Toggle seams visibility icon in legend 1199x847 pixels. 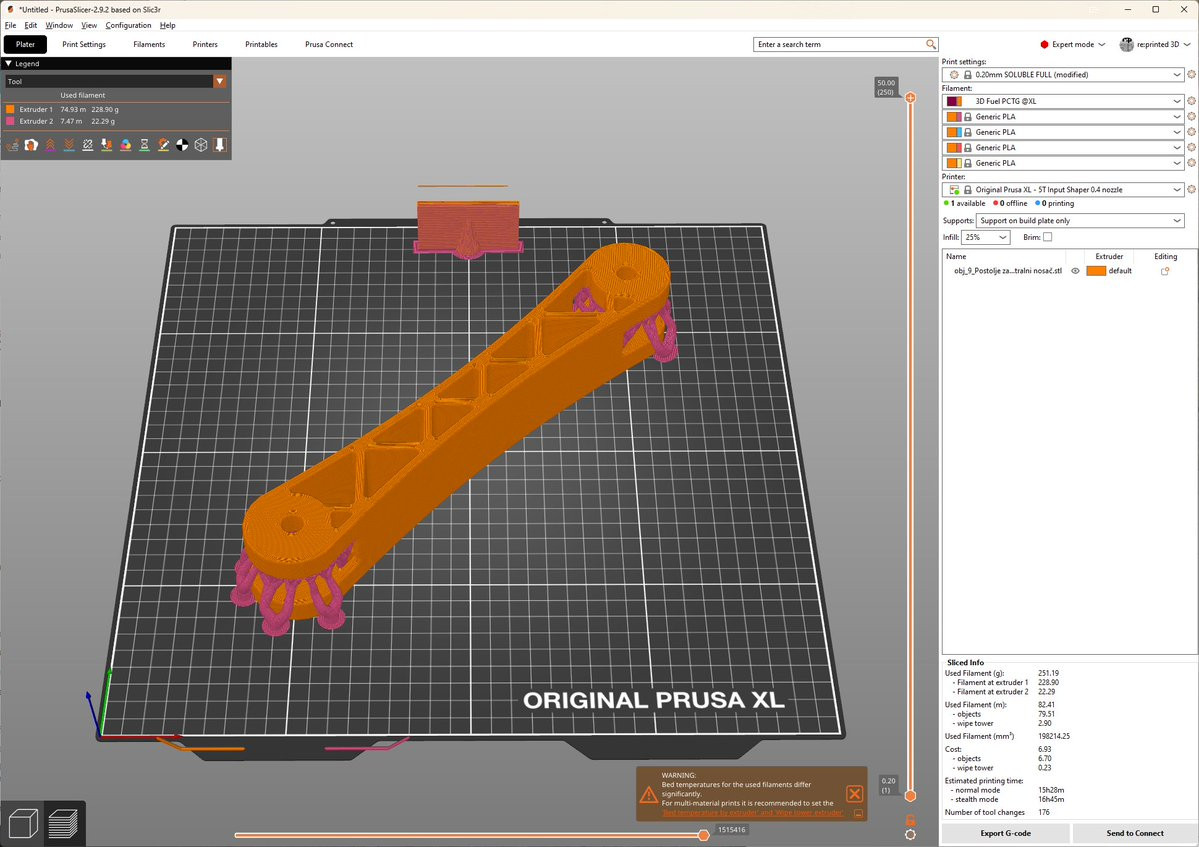pos(88,144)
